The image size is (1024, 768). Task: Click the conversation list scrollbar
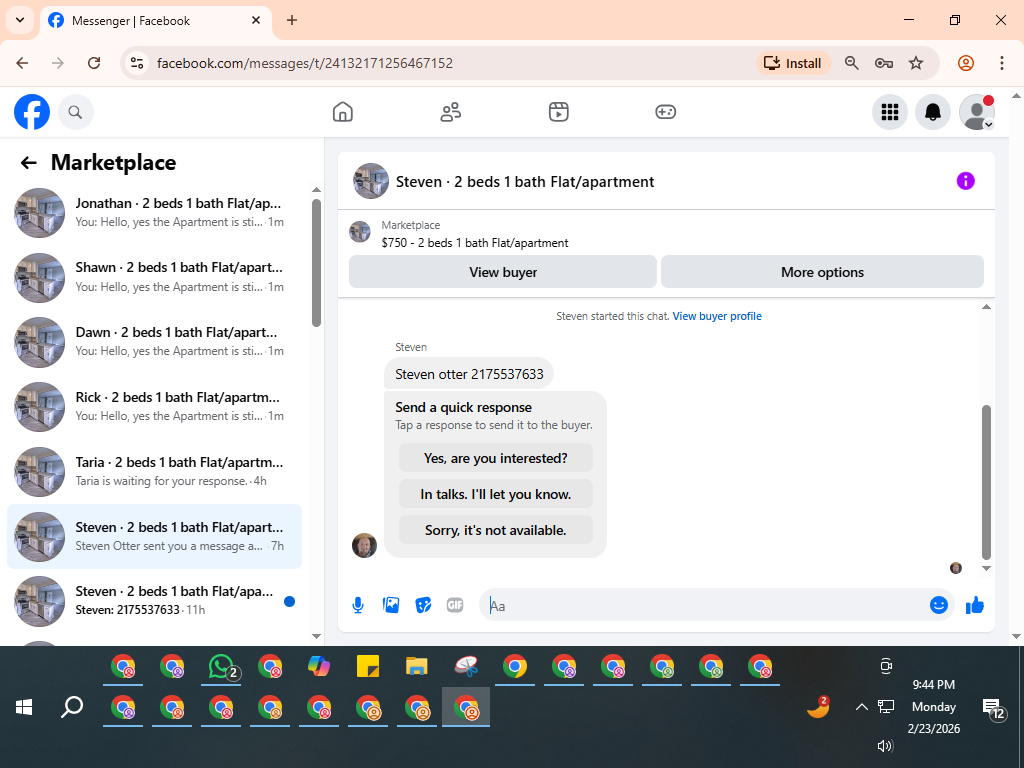(x=316, y=263)
